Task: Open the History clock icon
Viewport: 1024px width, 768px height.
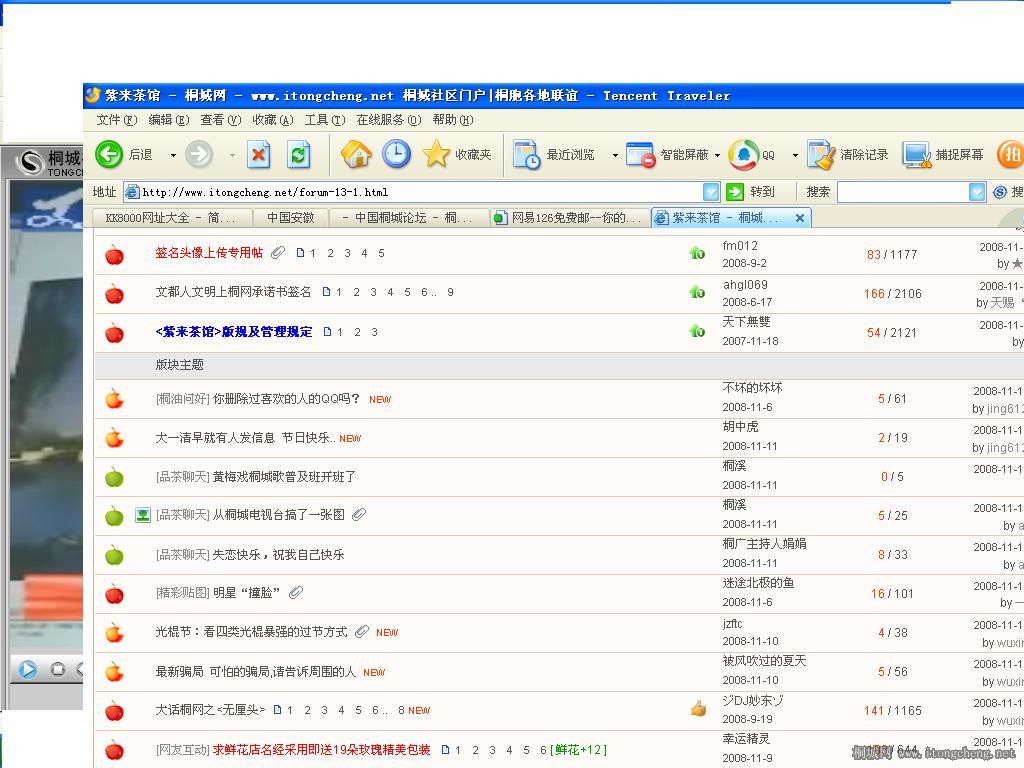Action: coord(396,154)
